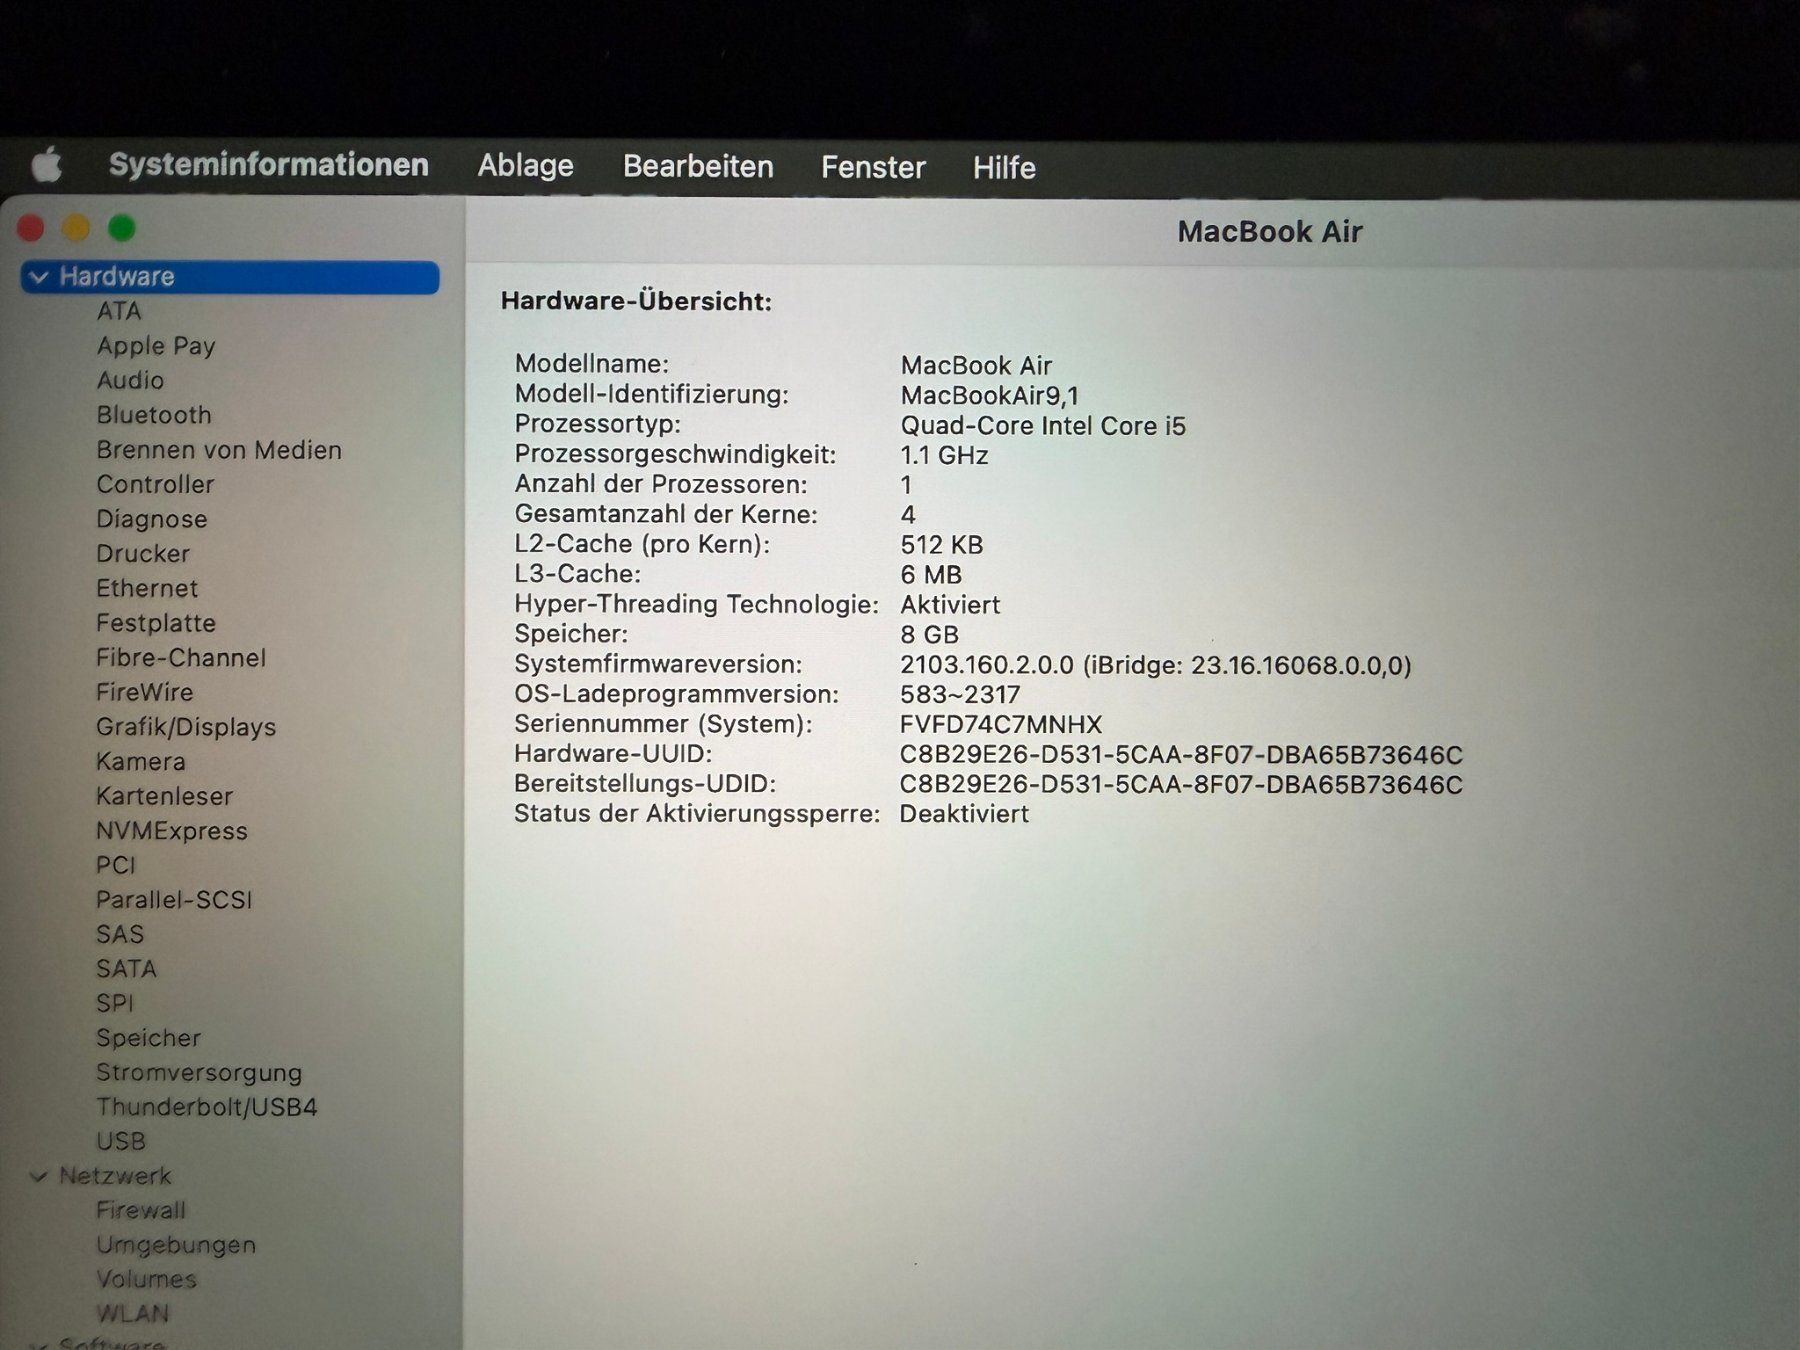Select the Hardware category row
1800x1350 pixels.
coord(230,277)
